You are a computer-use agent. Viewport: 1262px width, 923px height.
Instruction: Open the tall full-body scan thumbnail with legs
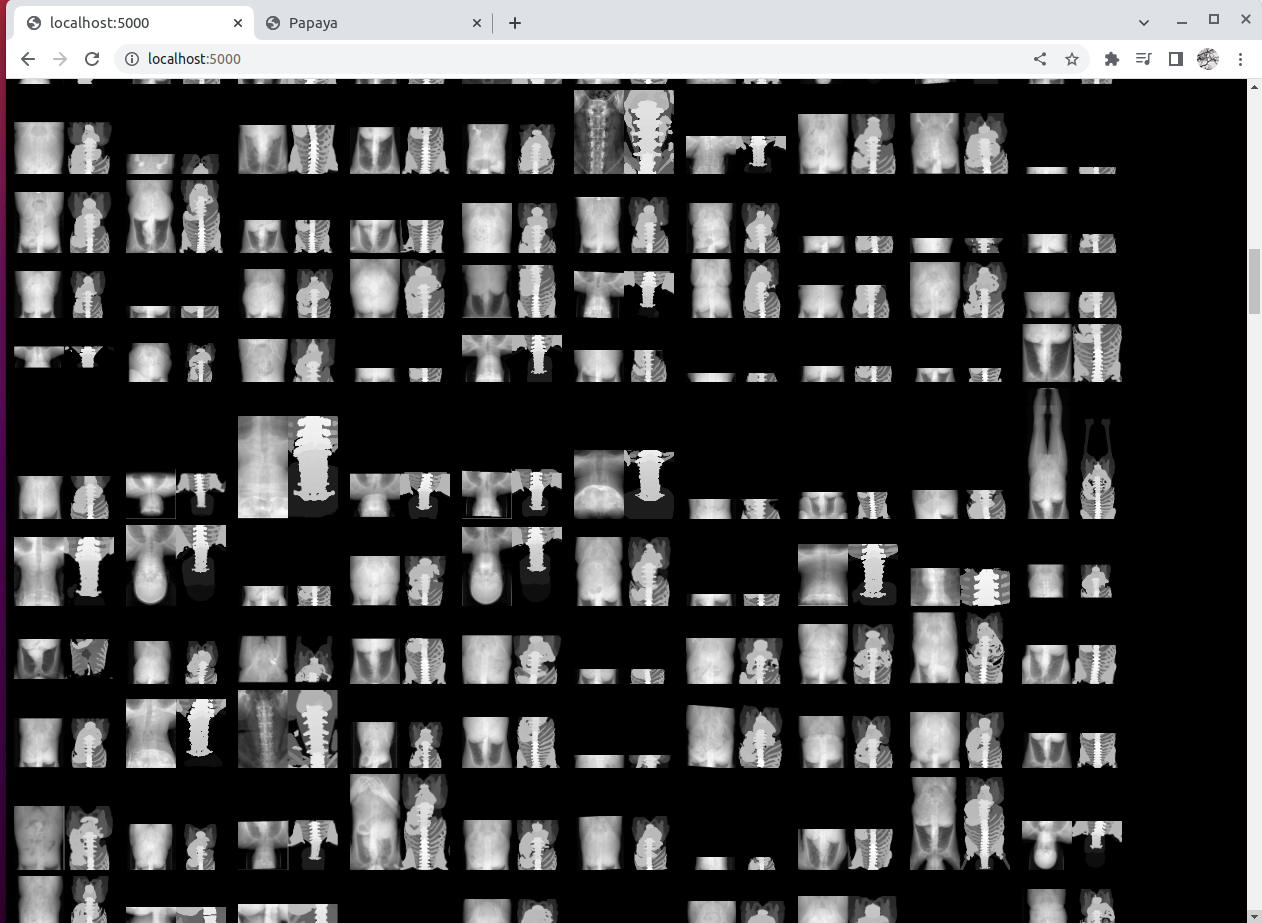1072,453
